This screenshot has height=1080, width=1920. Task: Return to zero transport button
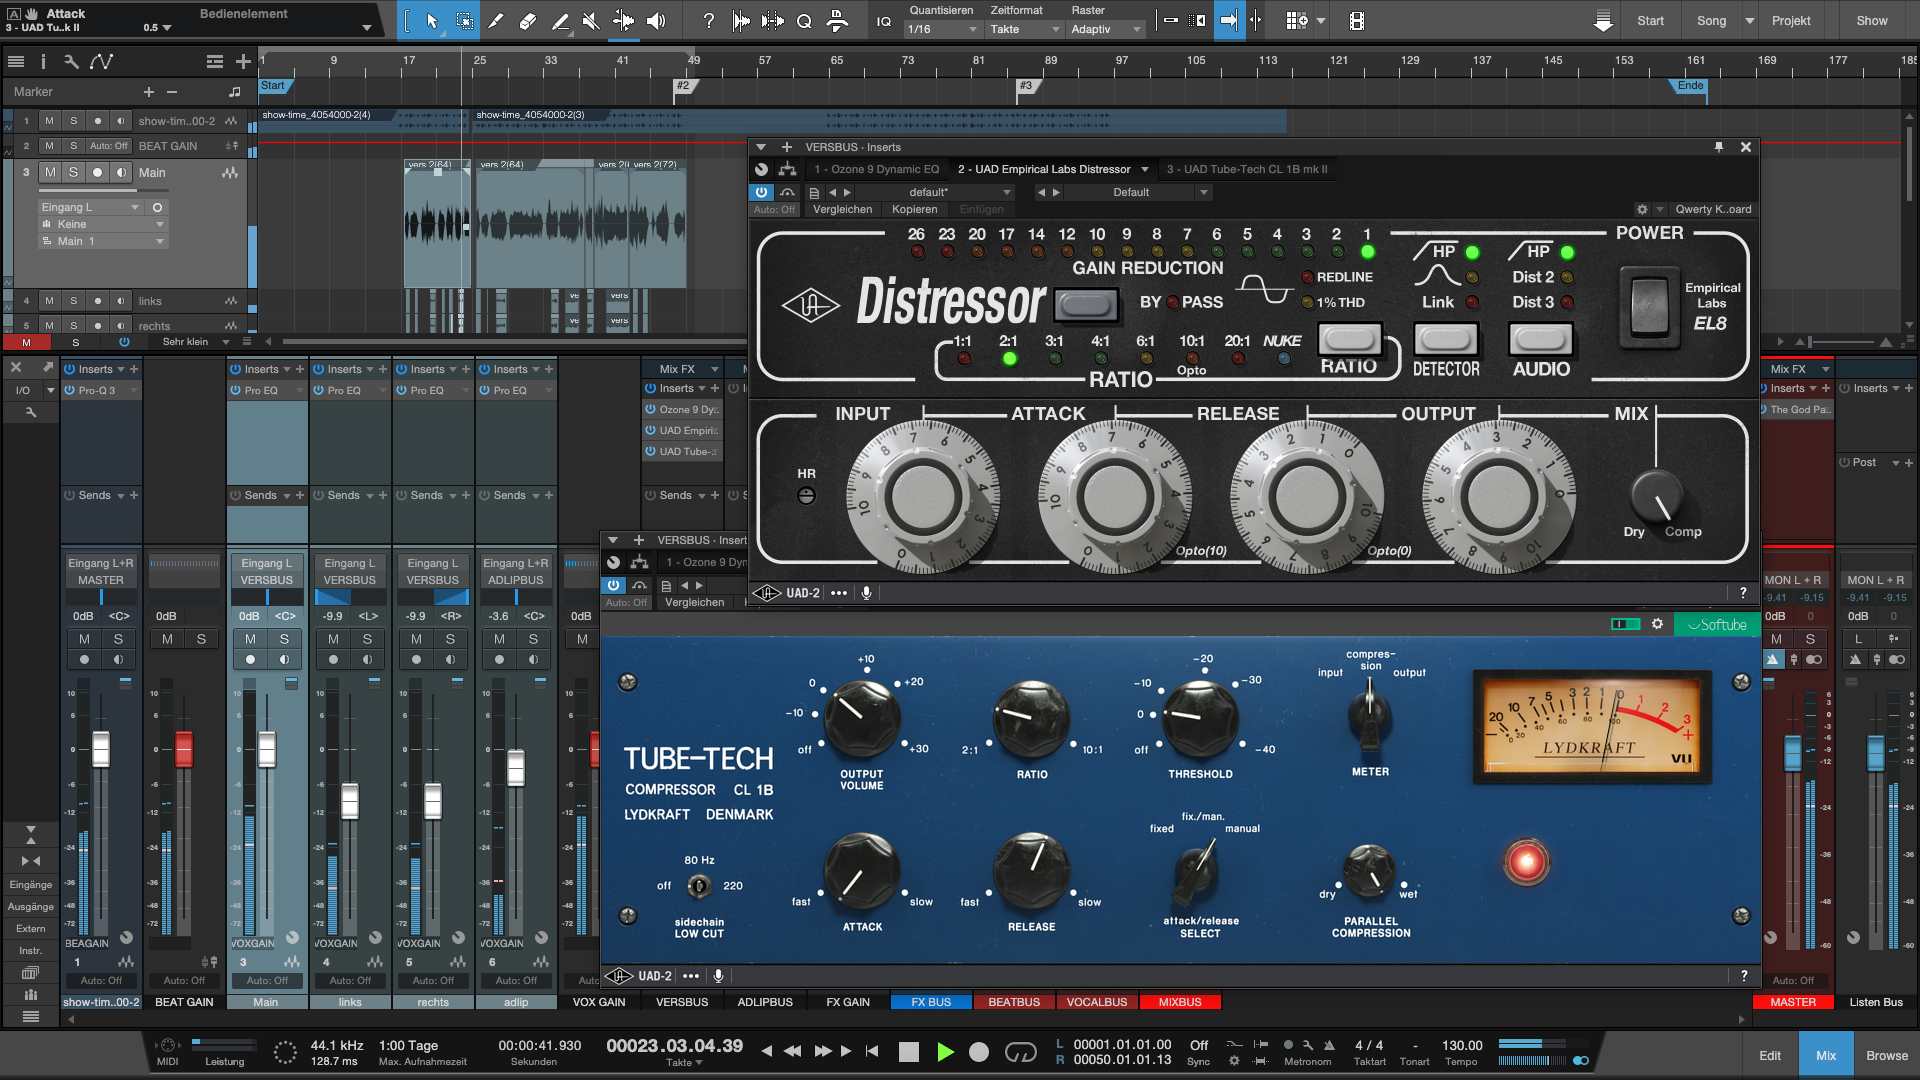[x=872, y=1051]
